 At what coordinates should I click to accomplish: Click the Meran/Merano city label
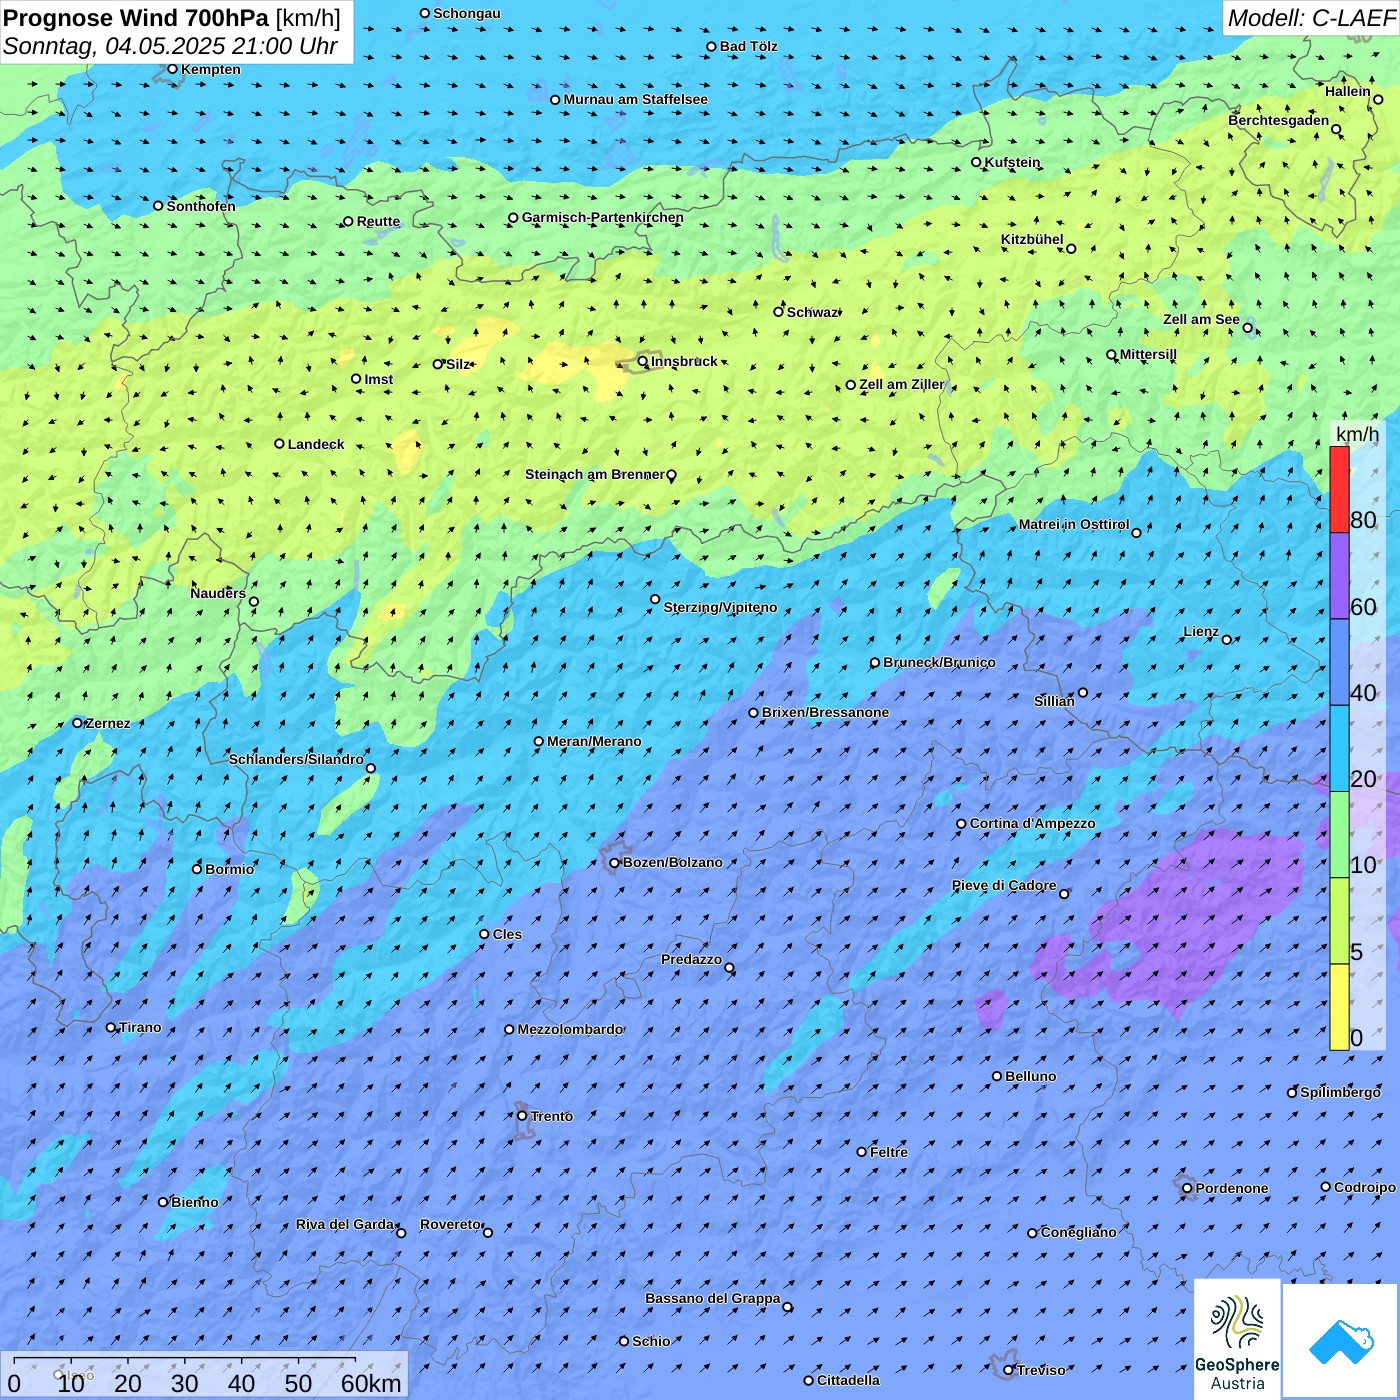coord(594,741)
